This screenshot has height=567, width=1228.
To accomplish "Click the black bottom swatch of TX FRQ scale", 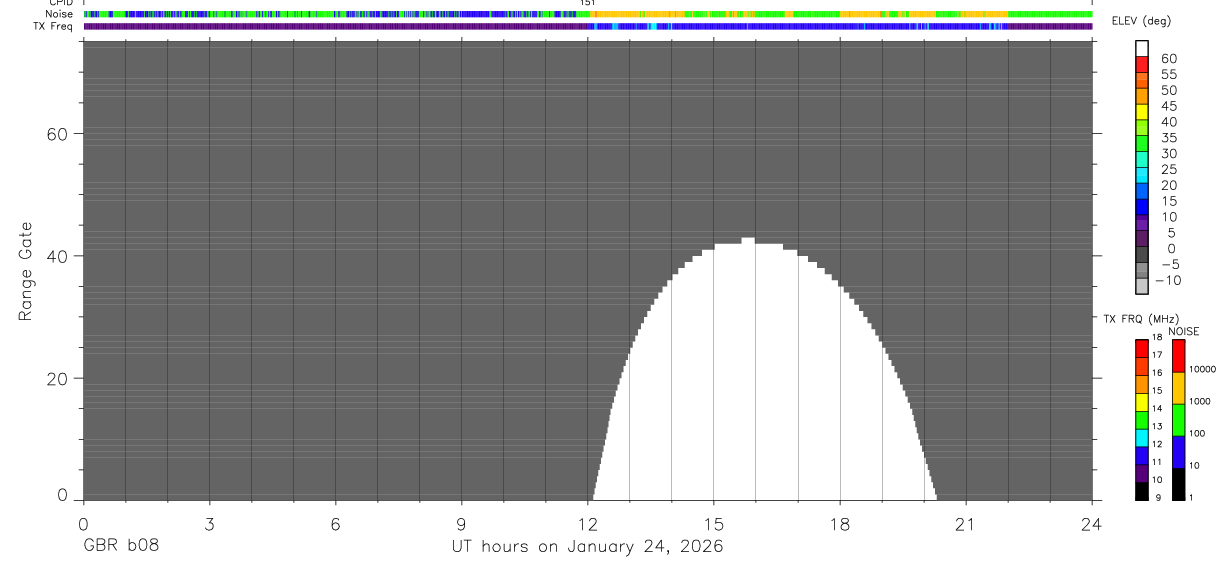I will click(x=1142, y=491).
